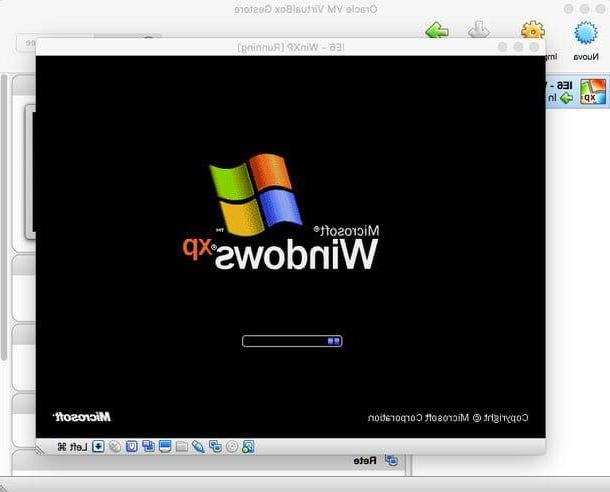610x492 pixels.
Task: Click the virtualization shield V indicator
Action: 131,446
